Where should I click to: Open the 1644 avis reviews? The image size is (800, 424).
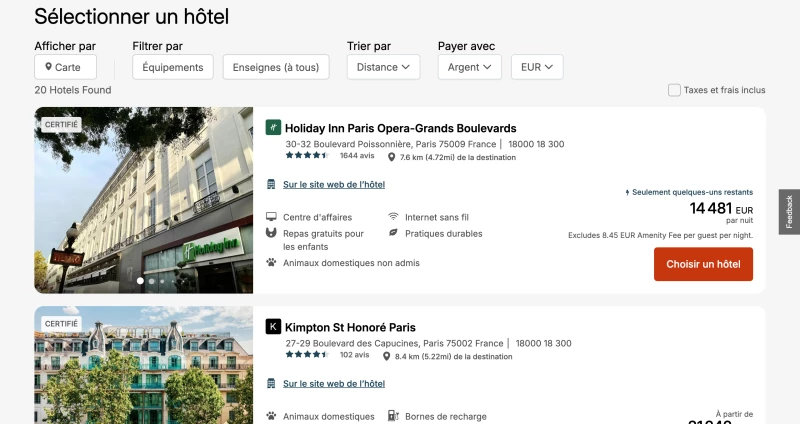[357, 156]
